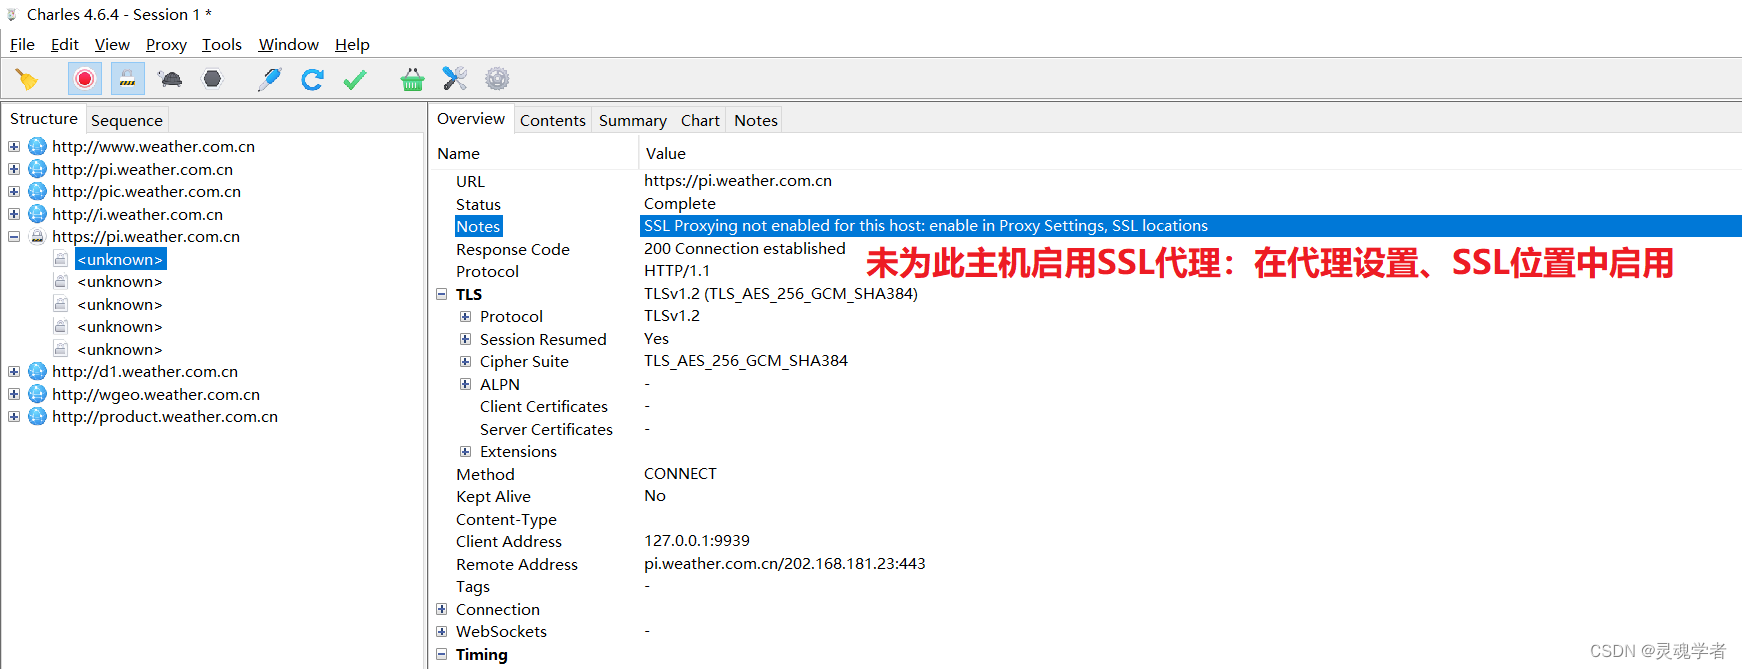Select the Response Code row

point(1086,249)
